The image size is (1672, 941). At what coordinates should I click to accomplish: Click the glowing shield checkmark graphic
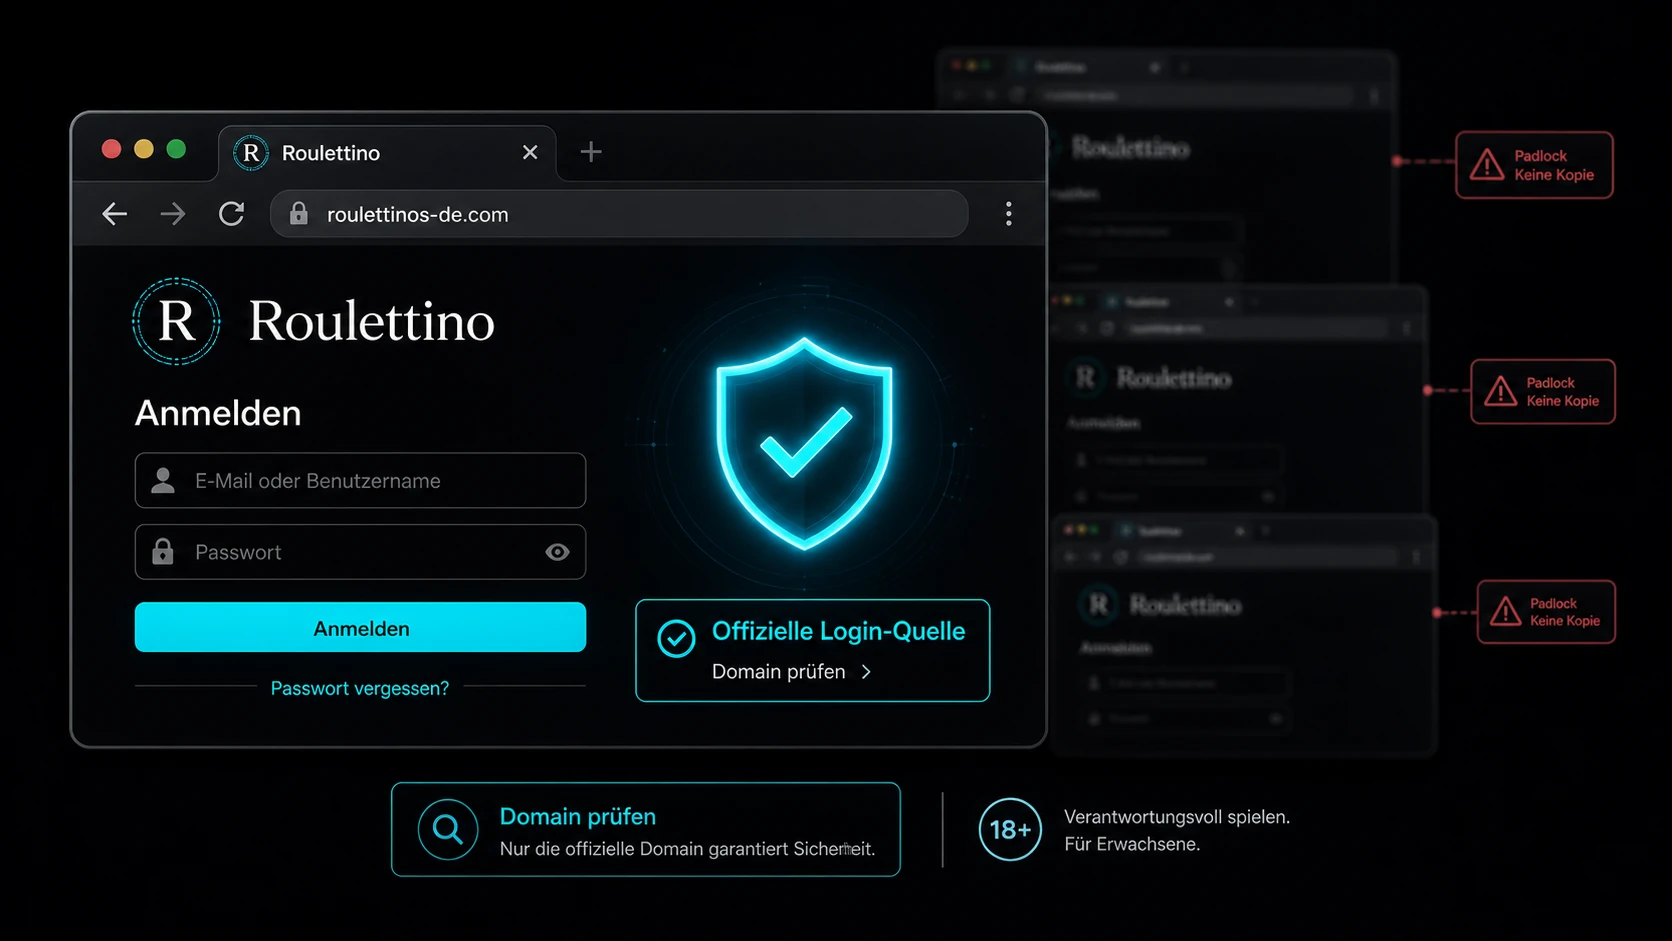804,443
